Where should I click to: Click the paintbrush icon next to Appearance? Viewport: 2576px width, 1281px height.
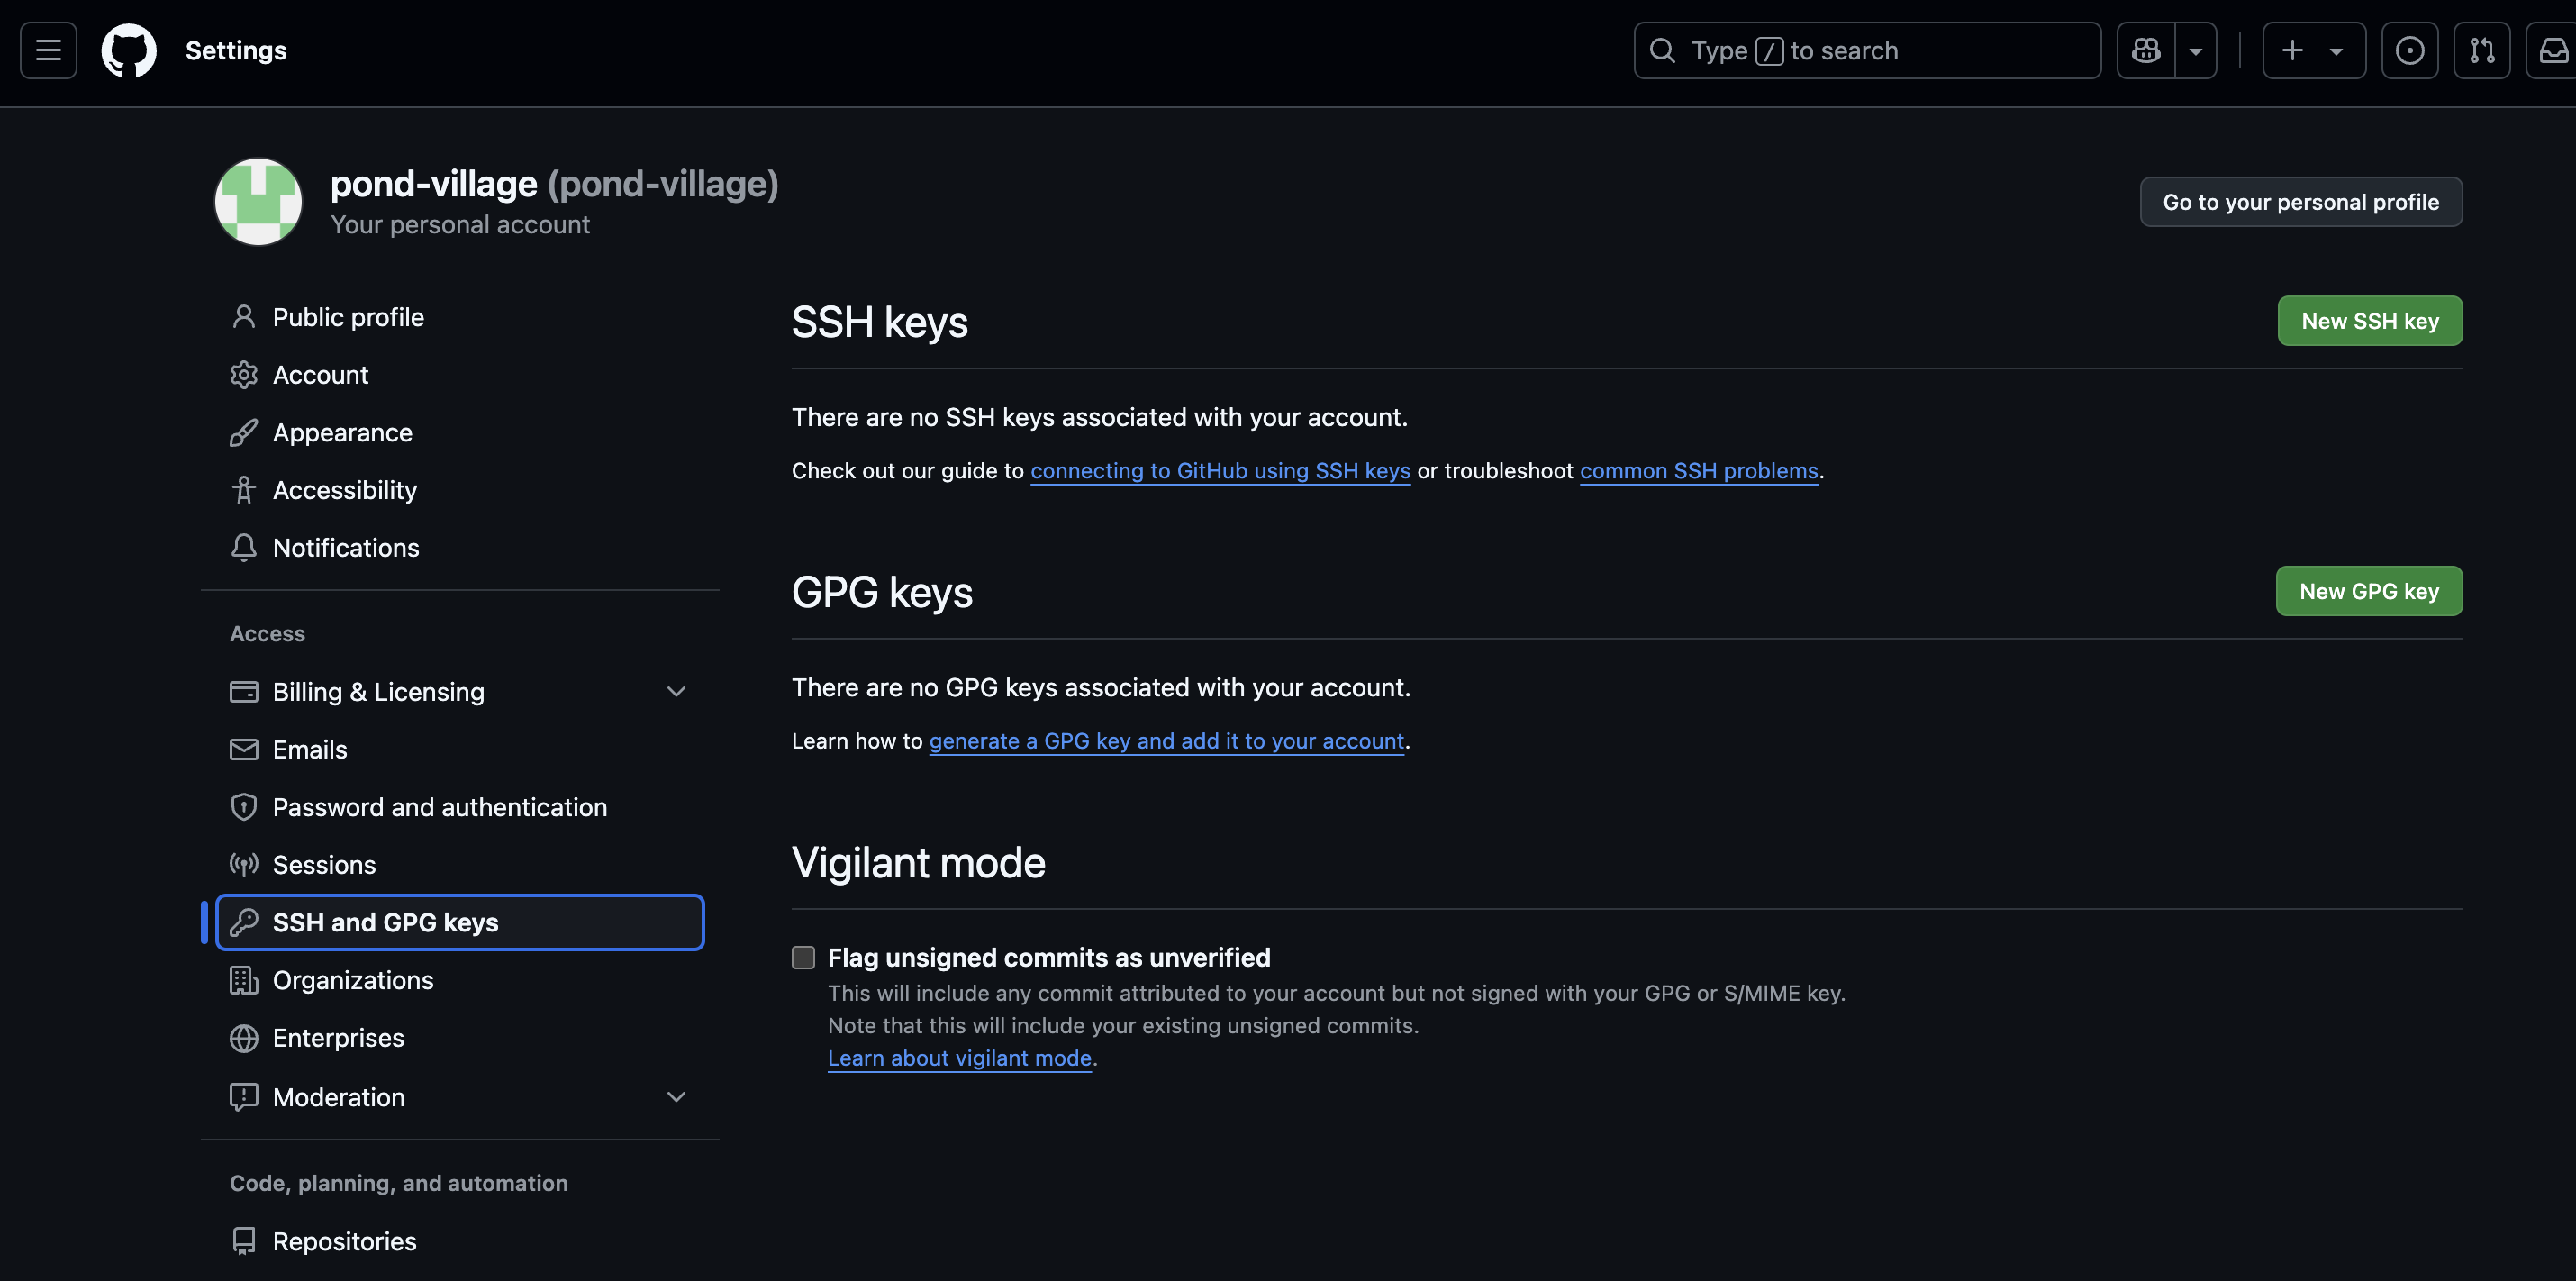(x=244, y=432)
